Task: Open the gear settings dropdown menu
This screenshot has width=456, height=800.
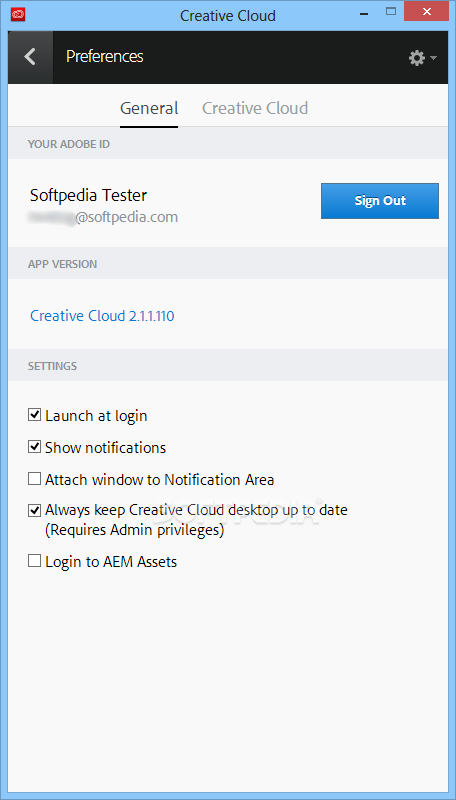Action: [422, 58]
